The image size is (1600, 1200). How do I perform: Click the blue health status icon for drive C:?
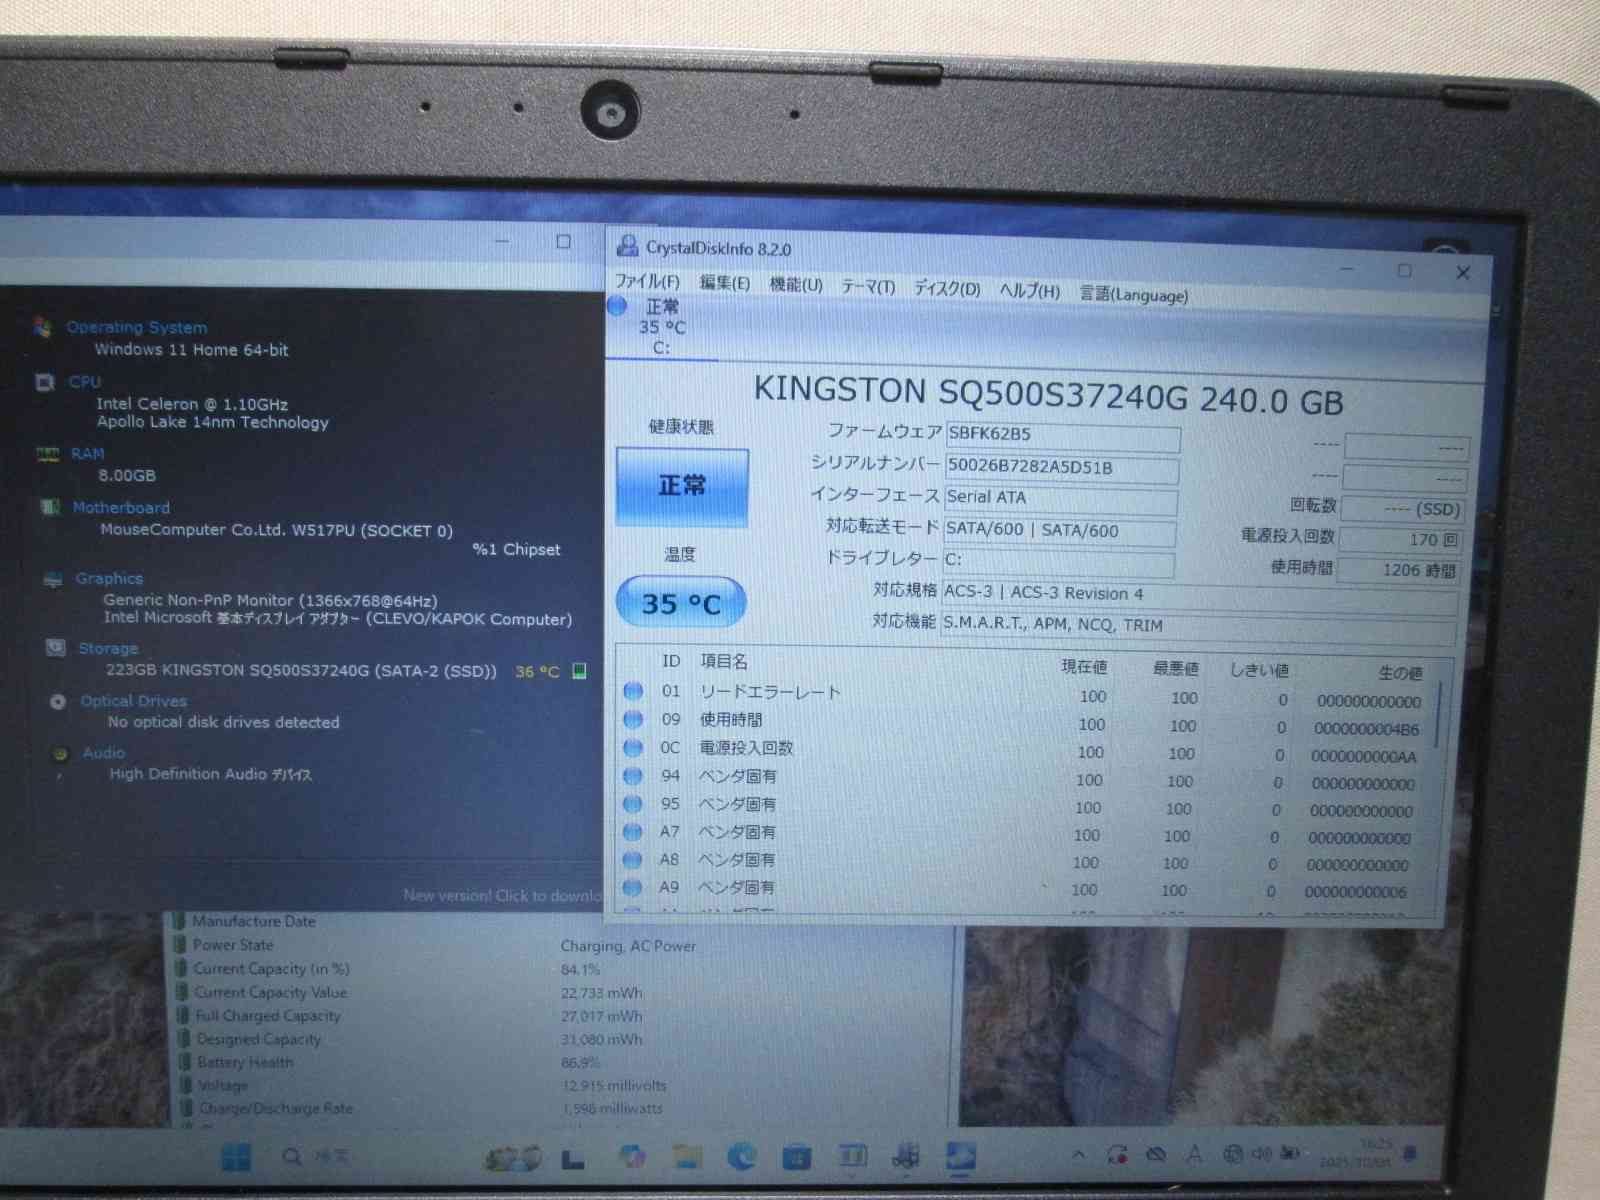[617, 306]
